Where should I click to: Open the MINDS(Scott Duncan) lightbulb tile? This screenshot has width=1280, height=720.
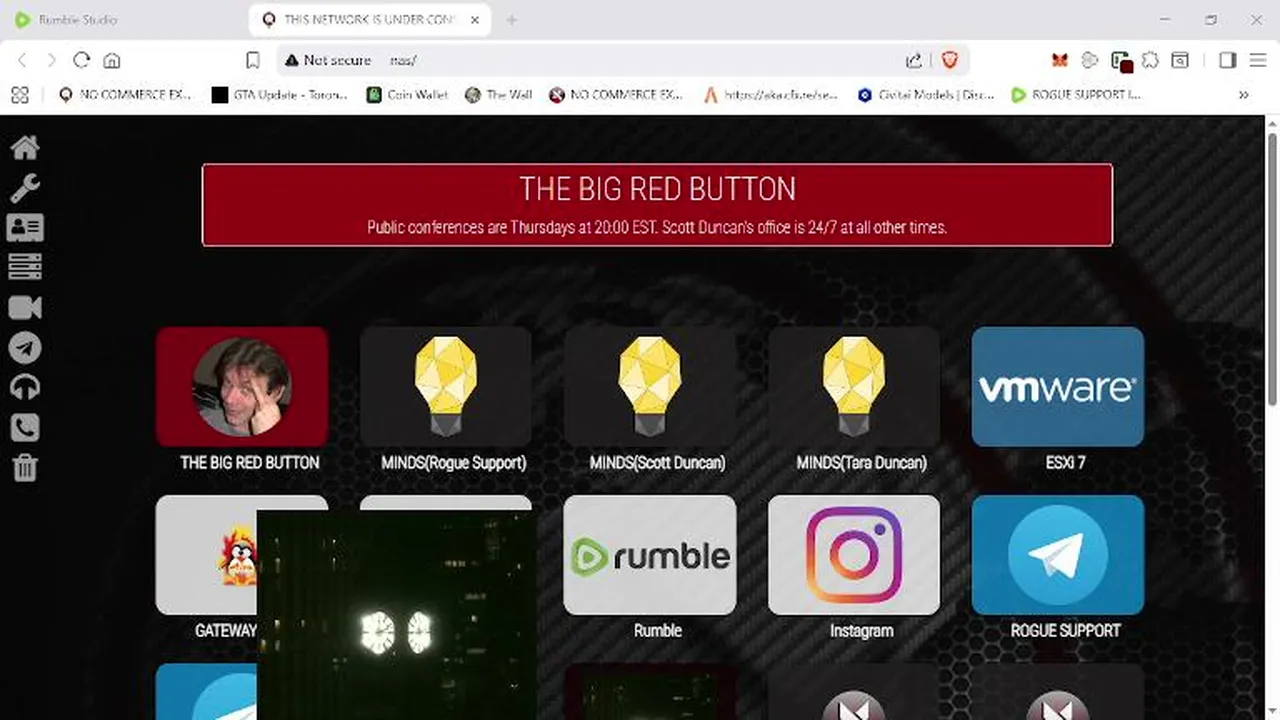650,386
